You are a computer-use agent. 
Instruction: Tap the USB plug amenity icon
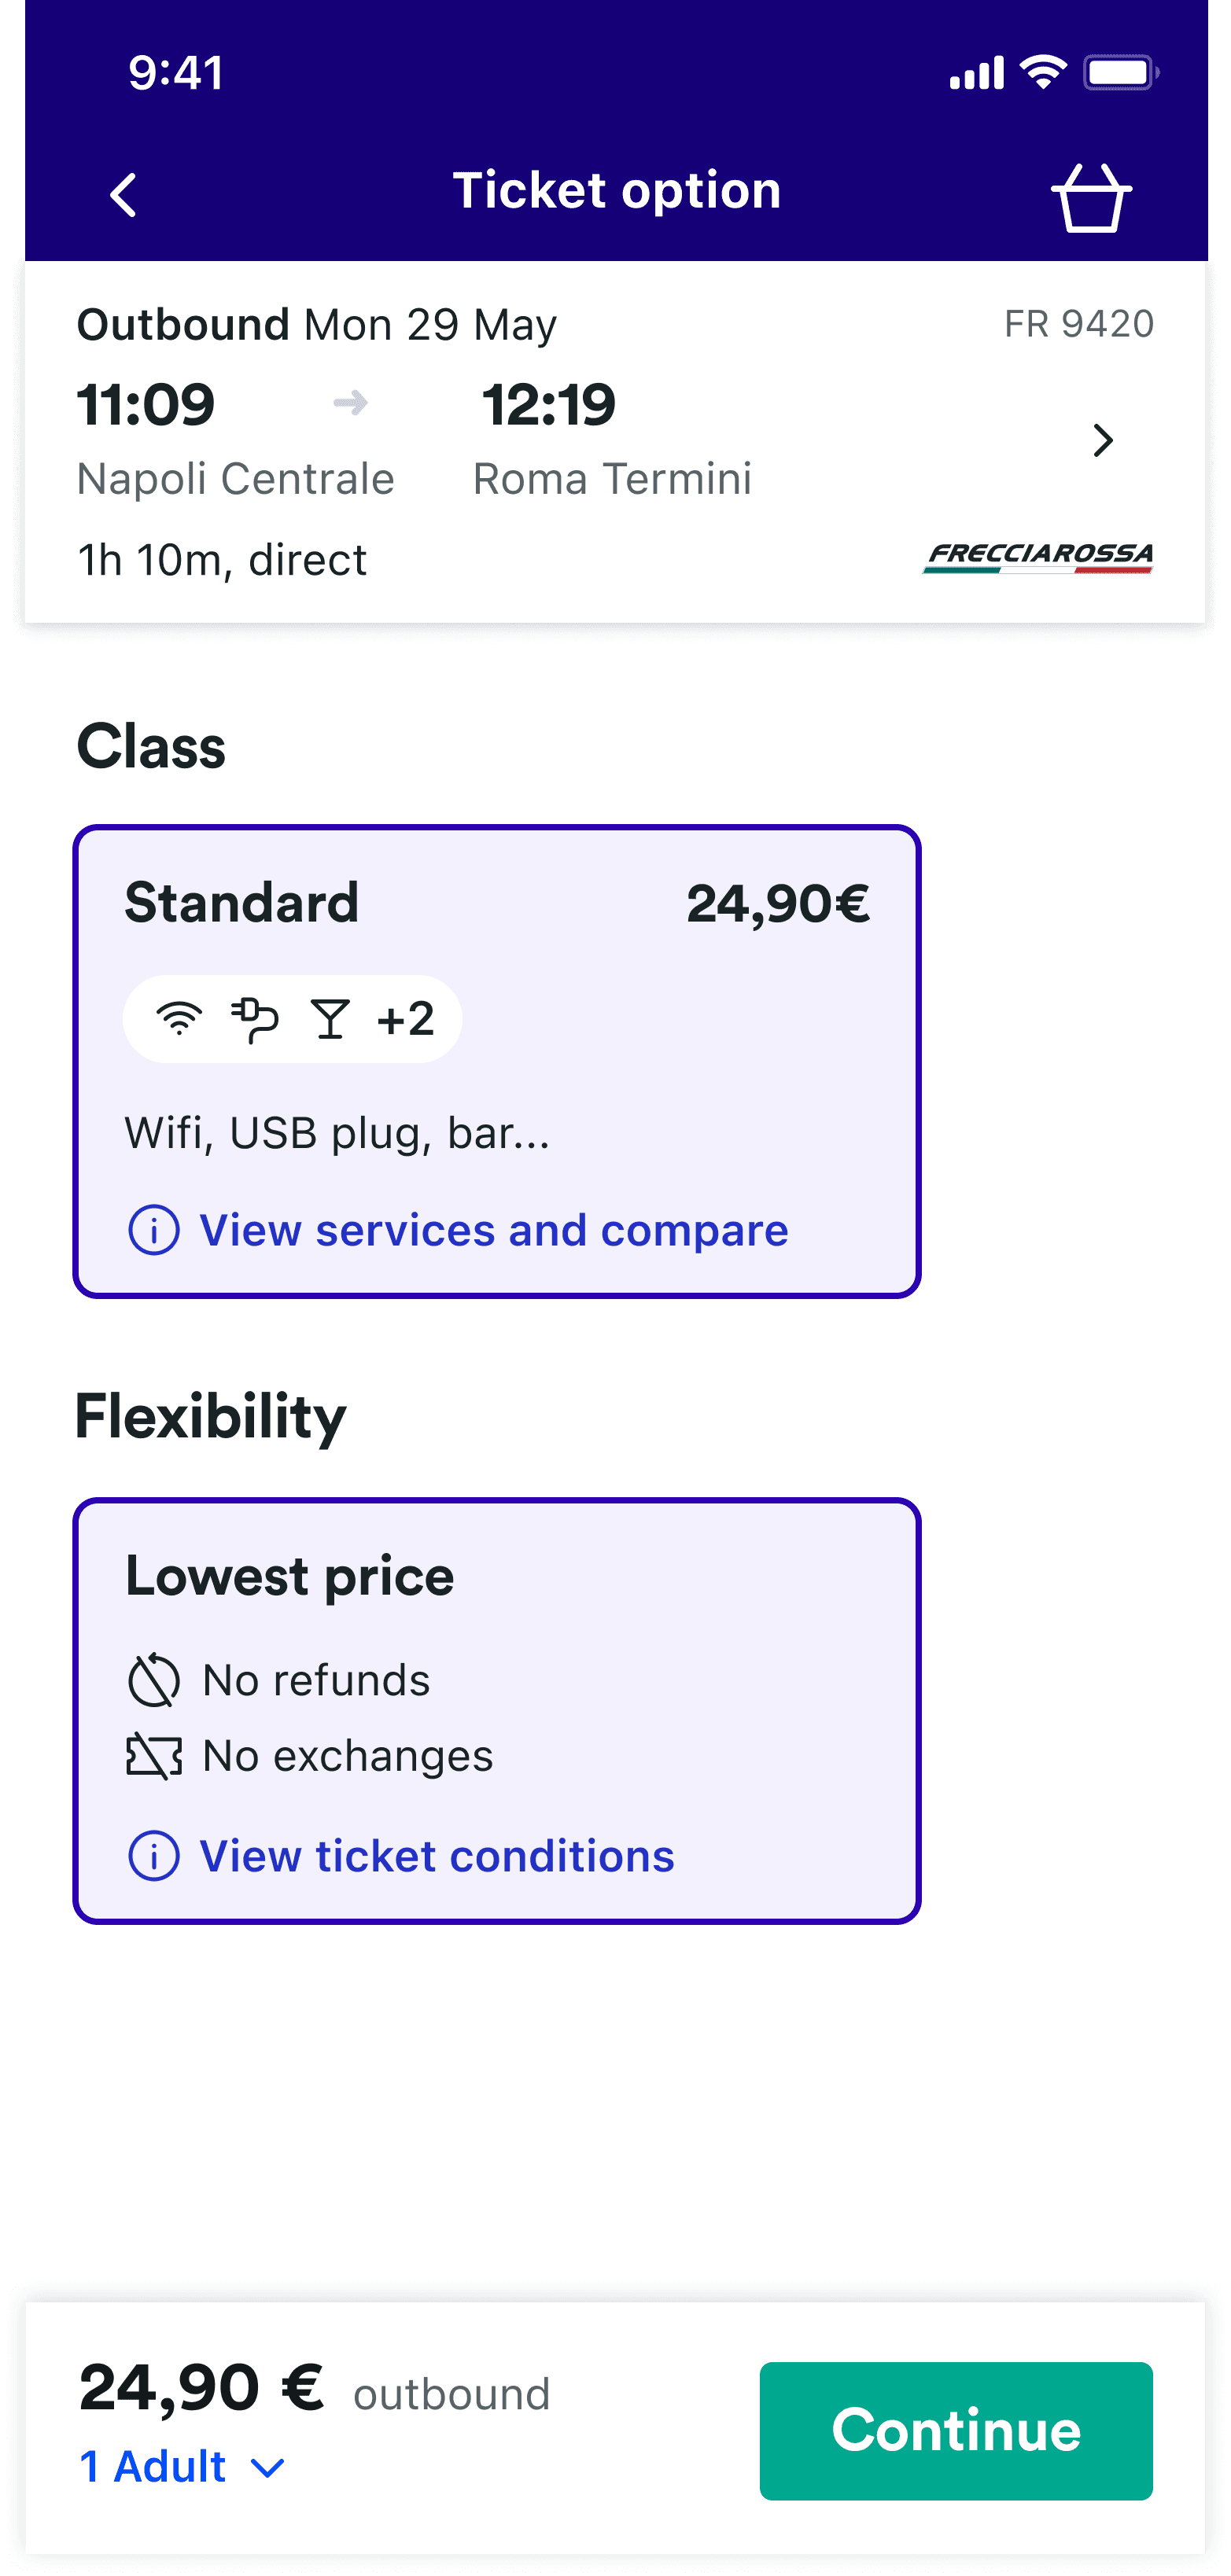(255, 1020)
